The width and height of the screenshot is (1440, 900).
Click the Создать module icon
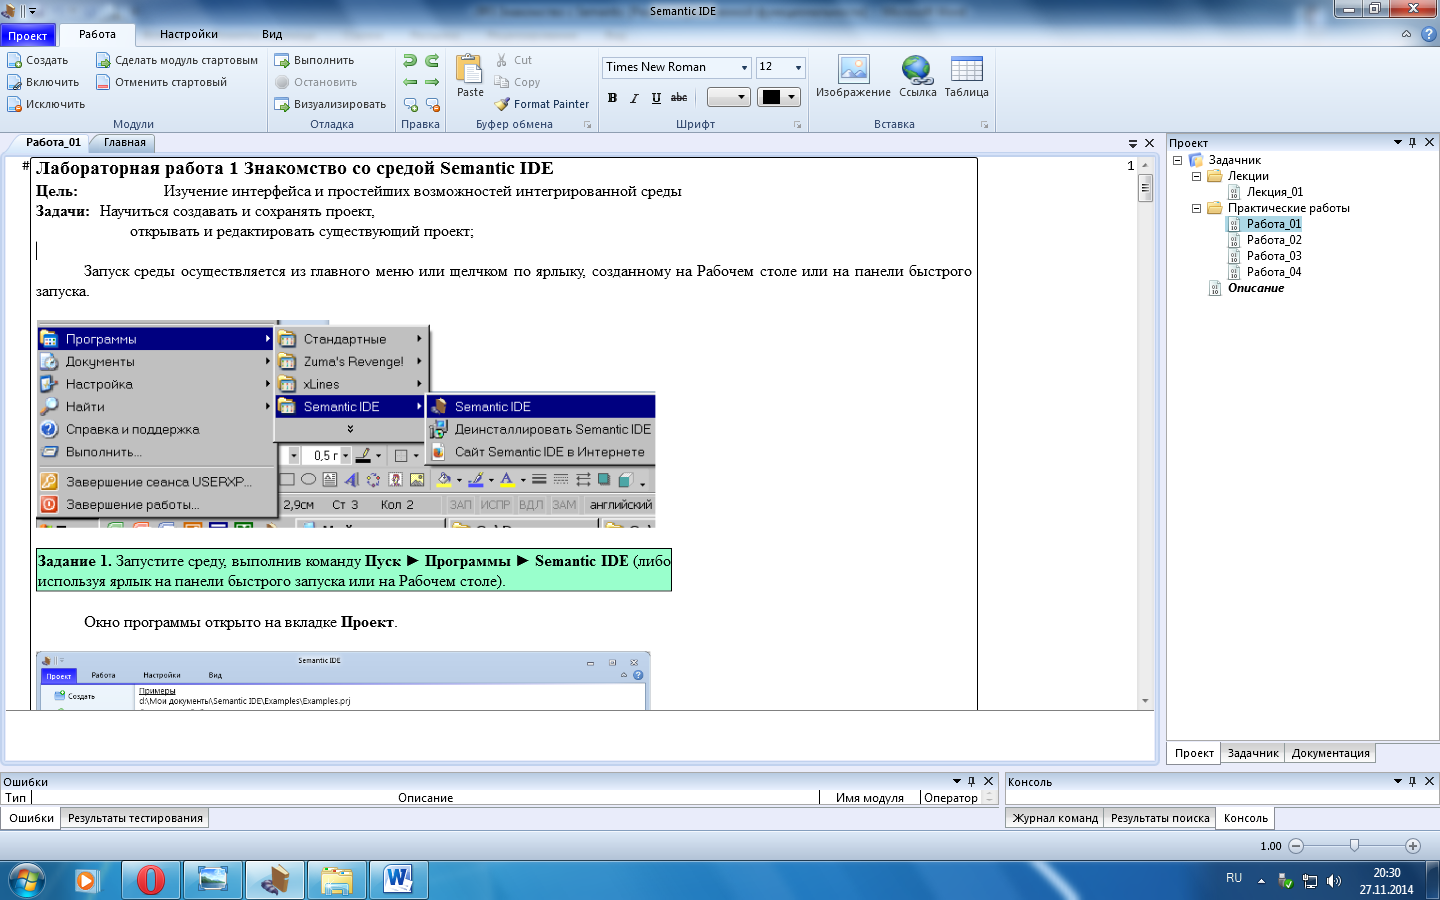14,60
